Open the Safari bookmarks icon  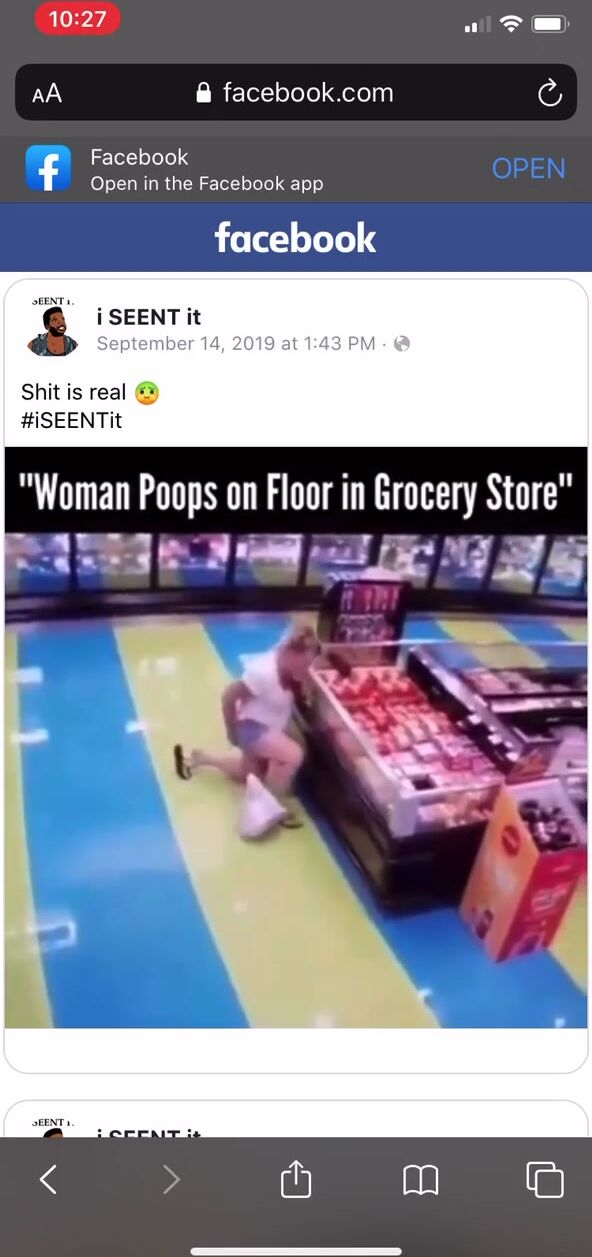pos(421,1181)
